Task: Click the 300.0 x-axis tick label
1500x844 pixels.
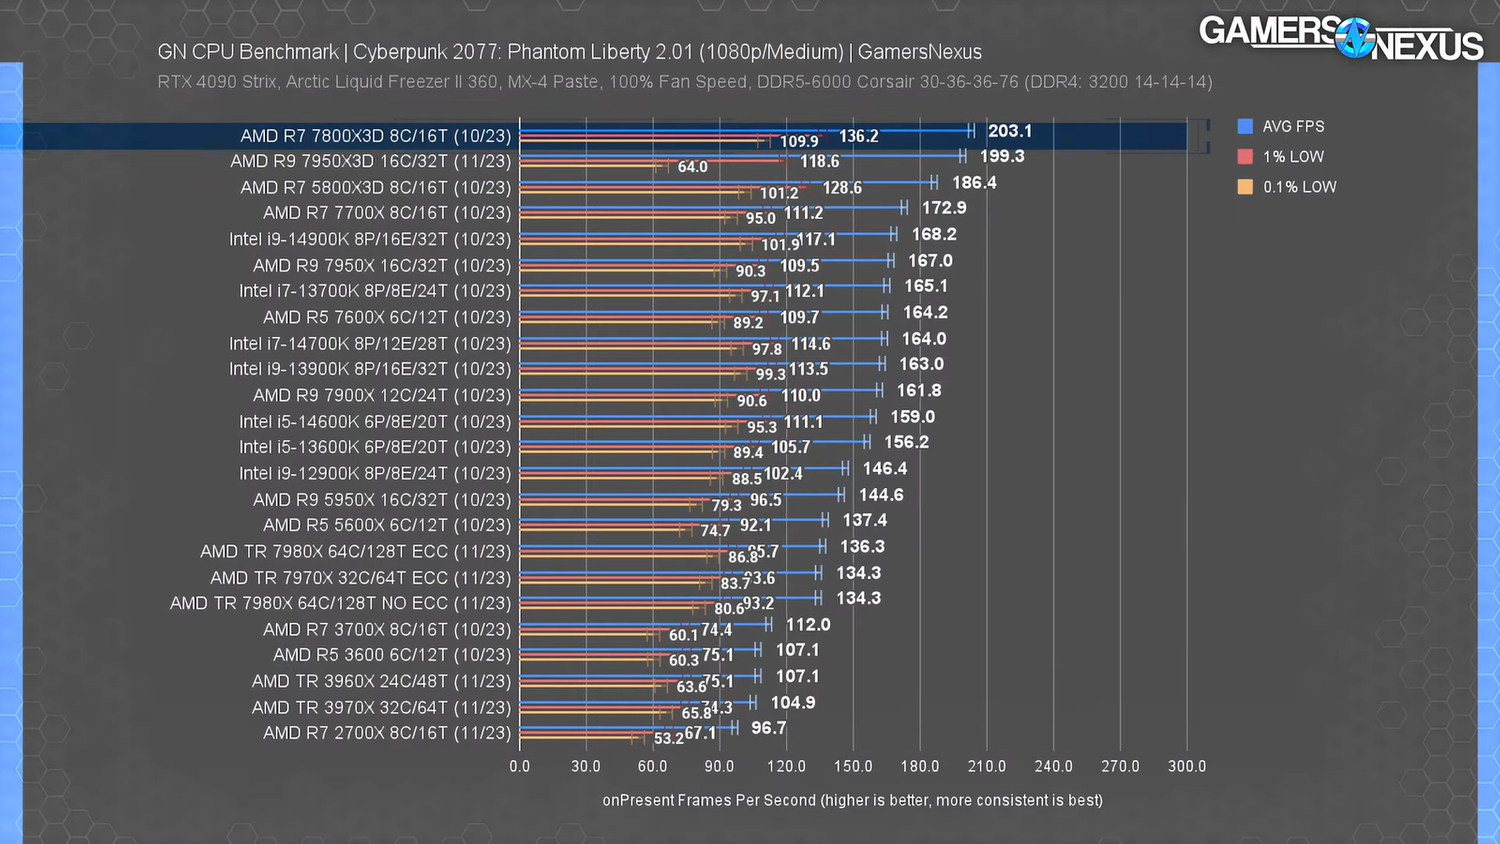Action: tap(1187, 766)
